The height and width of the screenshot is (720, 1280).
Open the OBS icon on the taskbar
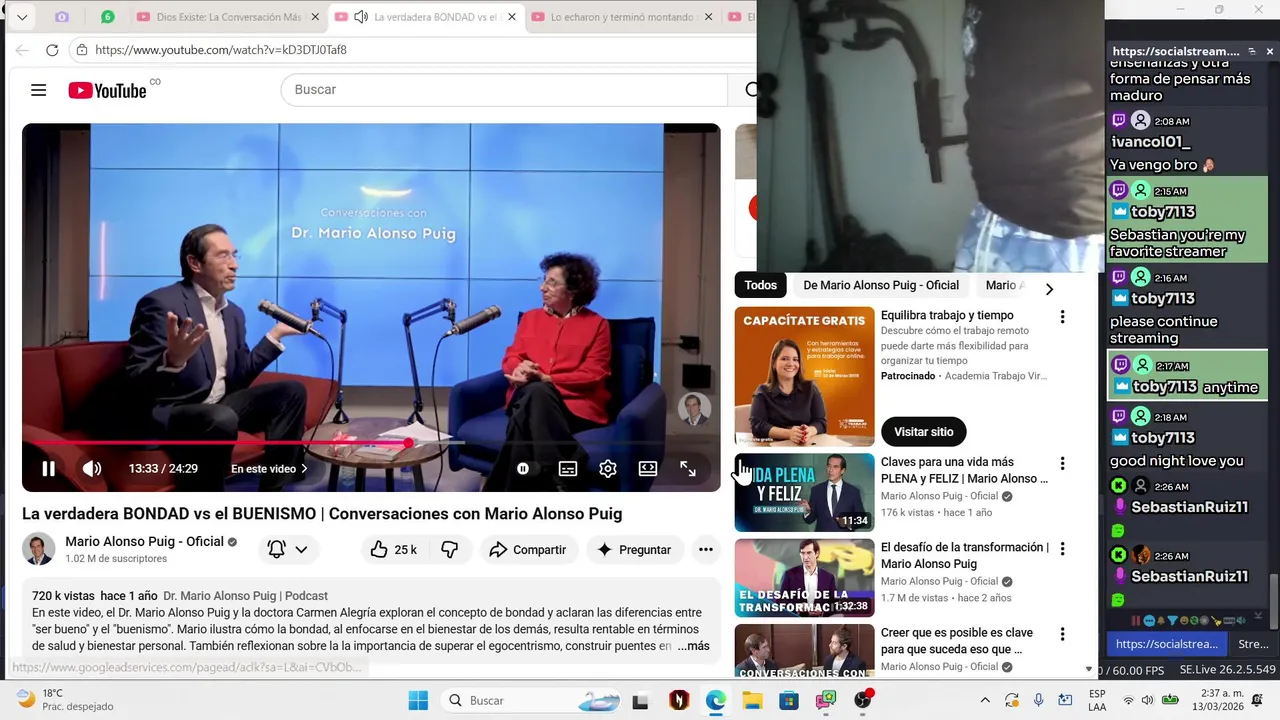[862, 700]
